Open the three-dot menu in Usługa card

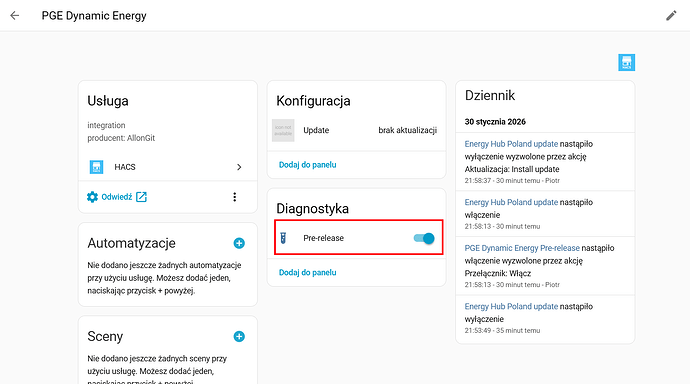pos(235,197)
